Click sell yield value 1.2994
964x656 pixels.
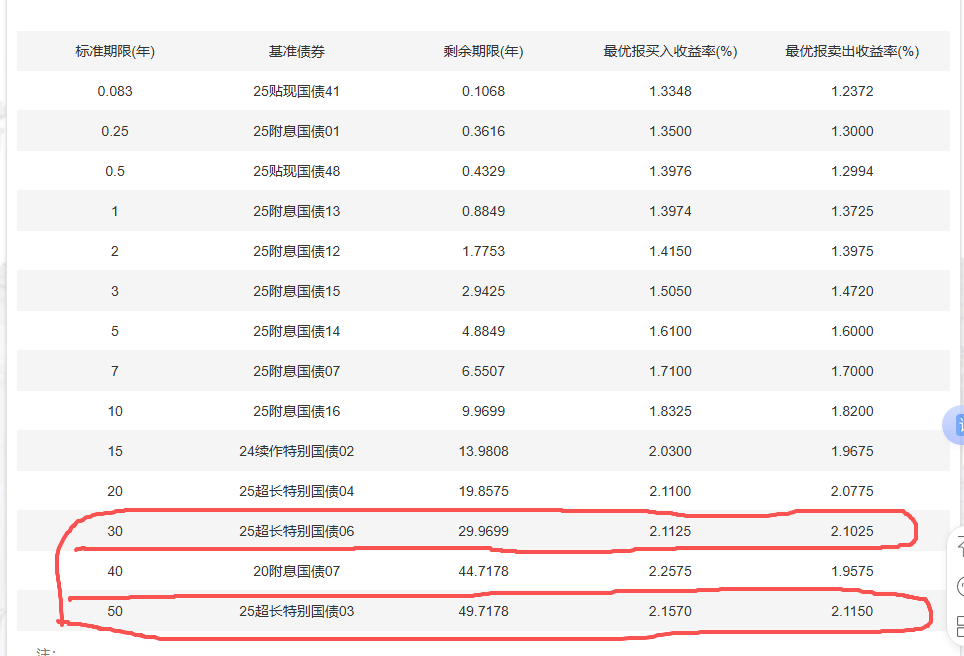[852, 172]
